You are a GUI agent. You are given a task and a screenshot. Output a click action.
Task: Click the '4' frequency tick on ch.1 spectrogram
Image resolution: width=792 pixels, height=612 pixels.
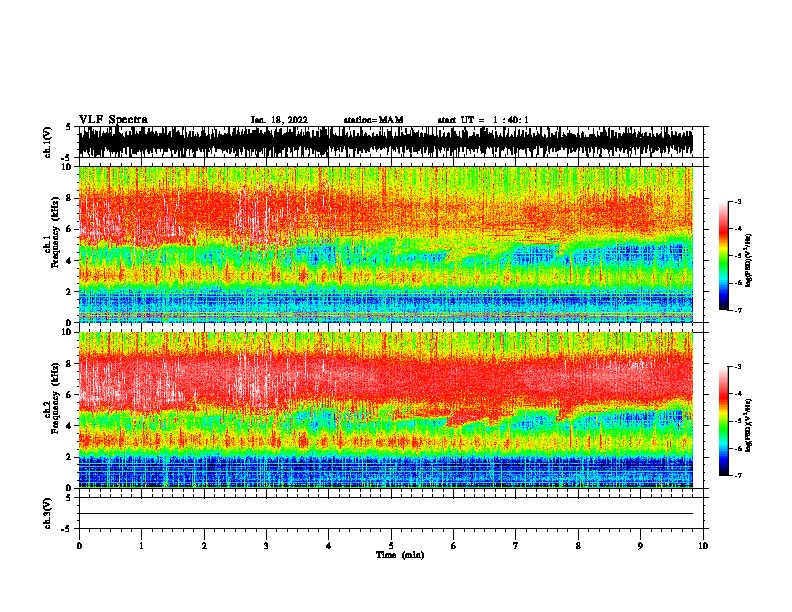coord(71,261)
